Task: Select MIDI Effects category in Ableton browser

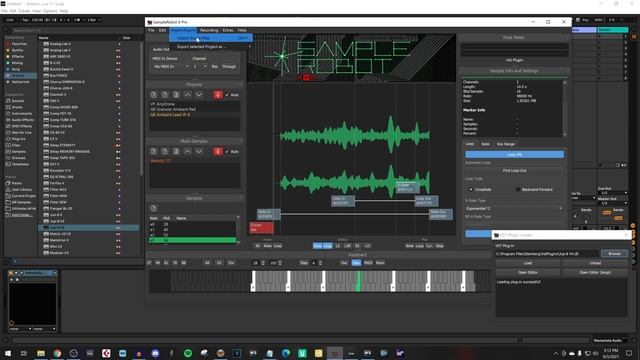Action: click(x=21, y=126)
